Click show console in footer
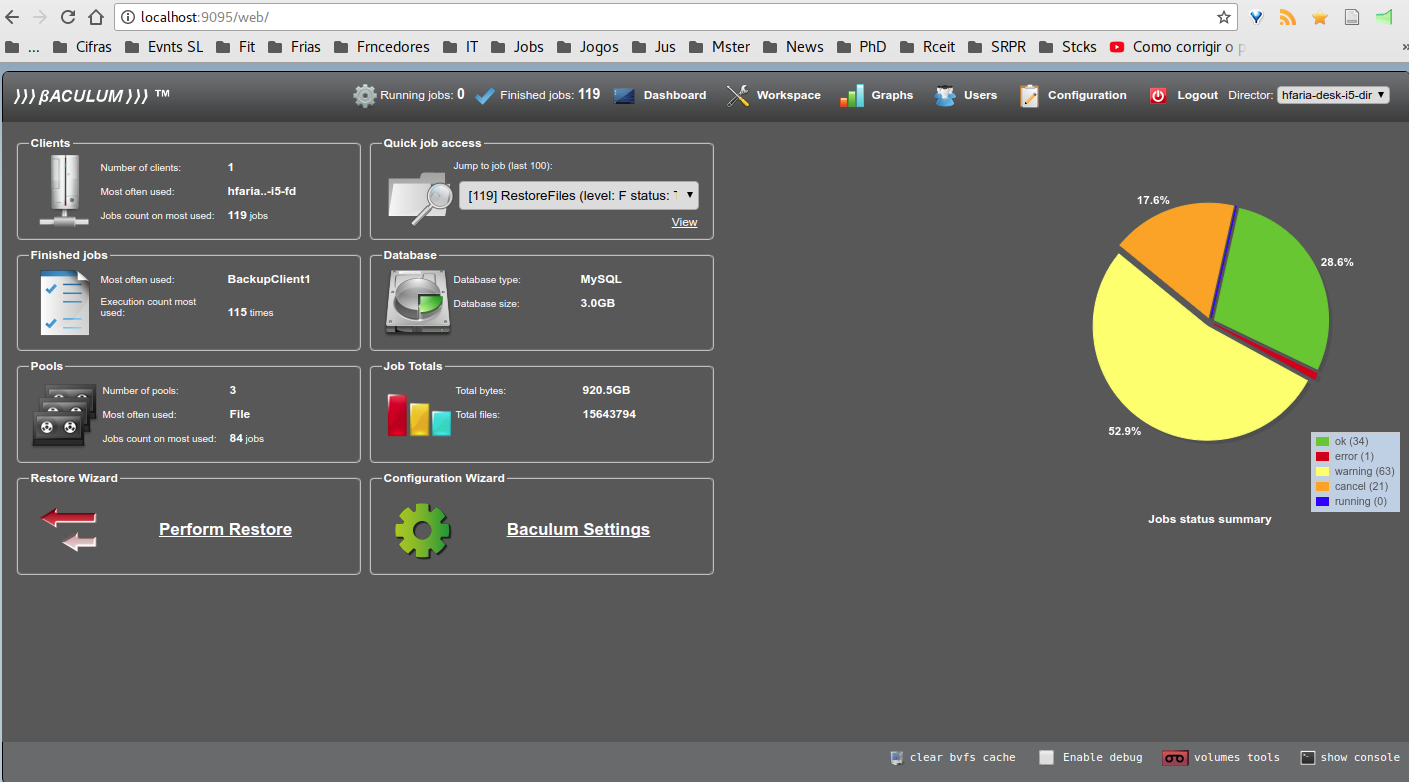Image resolution: width=1409 pixels, height=782 pixels. [1360, 757]
